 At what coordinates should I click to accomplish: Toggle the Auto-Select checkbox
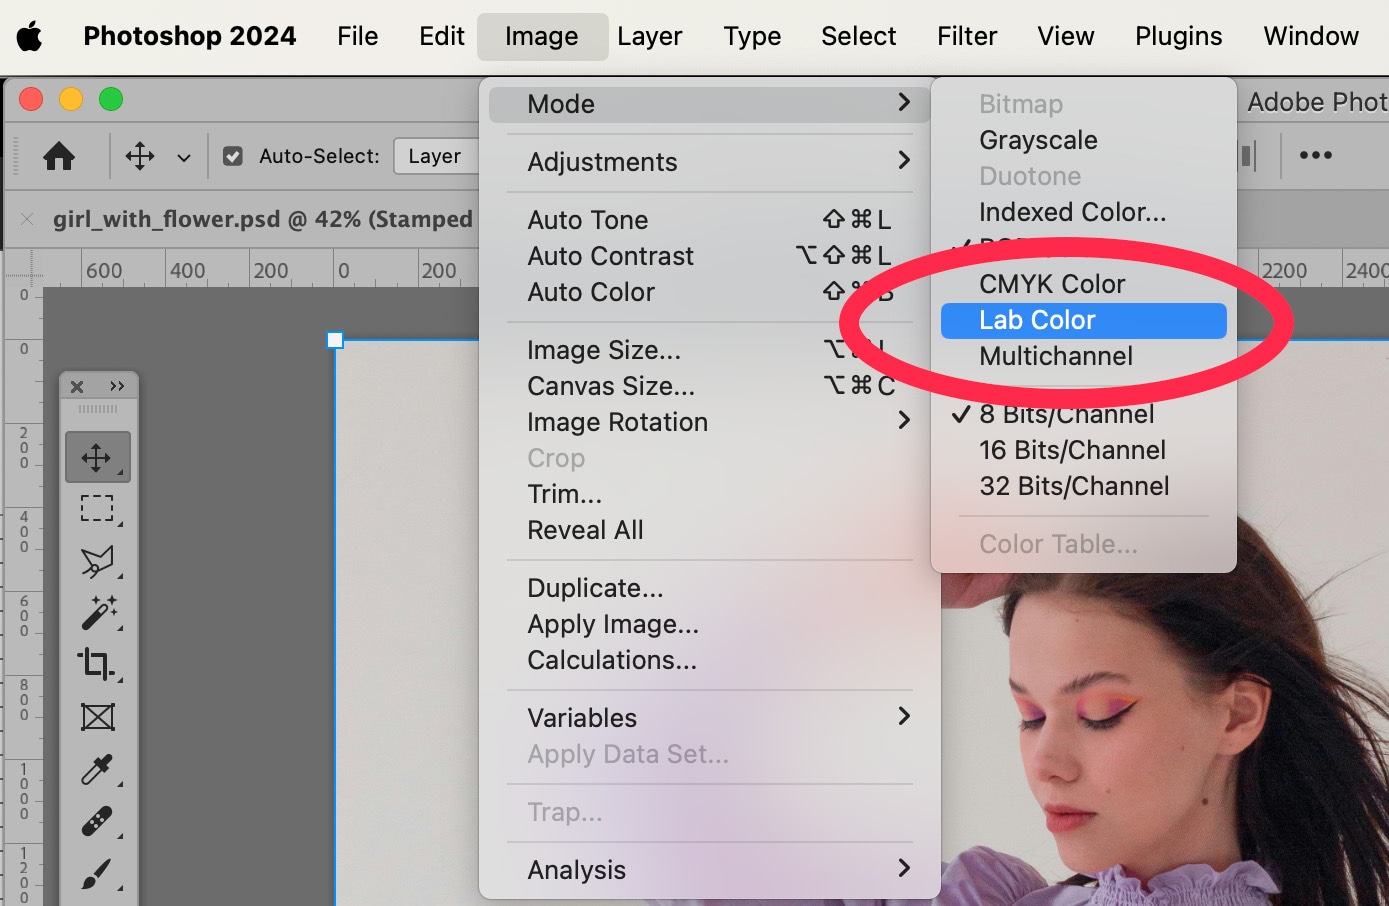coord(233,156)
